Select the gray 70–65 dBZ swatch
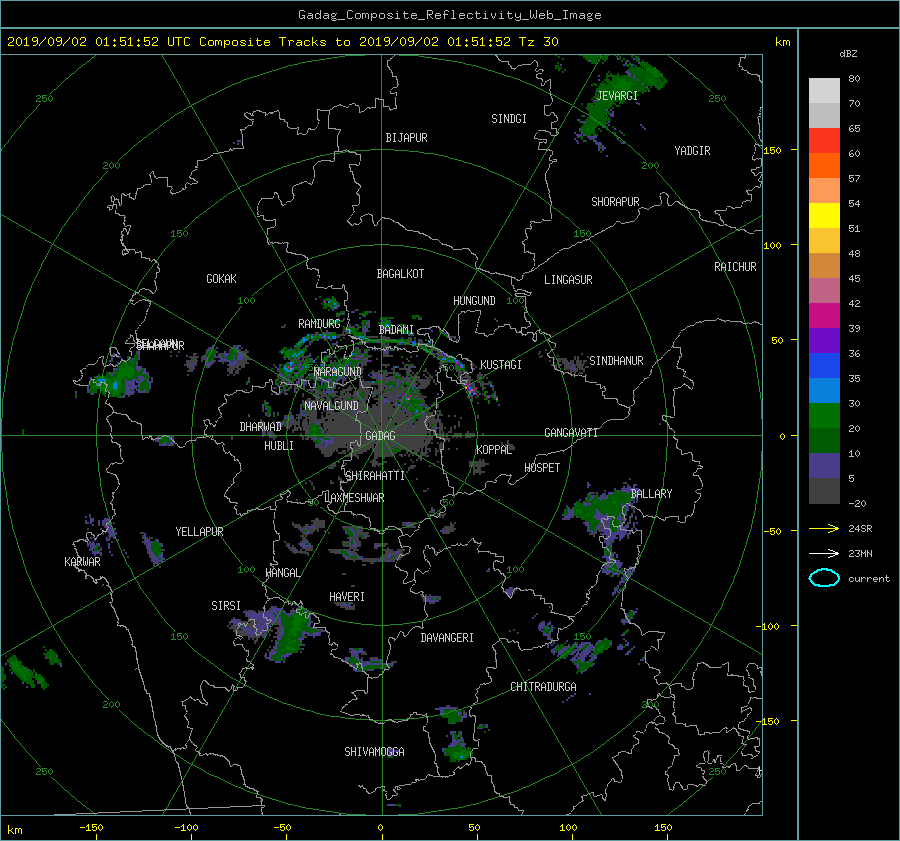900x841 pixels. pyautogui.click(x=824, y=116)
